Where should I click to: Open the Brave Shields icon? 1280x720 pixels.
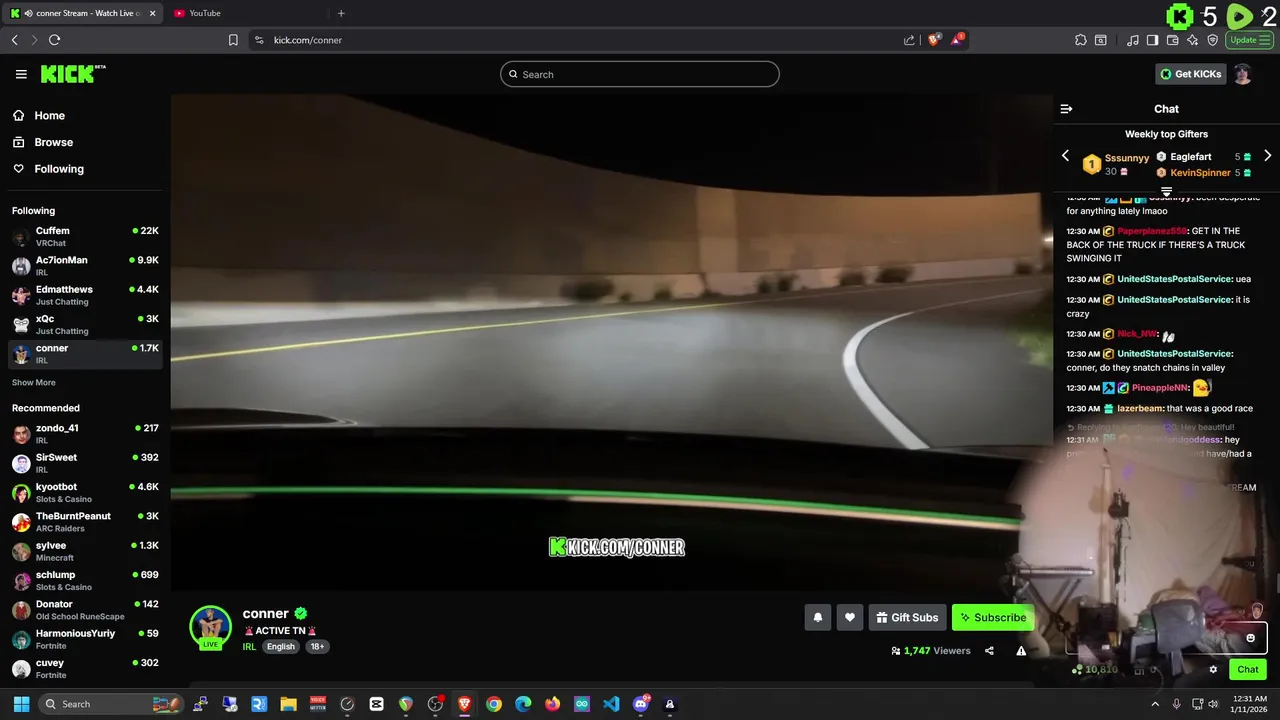tap(934, 40)
